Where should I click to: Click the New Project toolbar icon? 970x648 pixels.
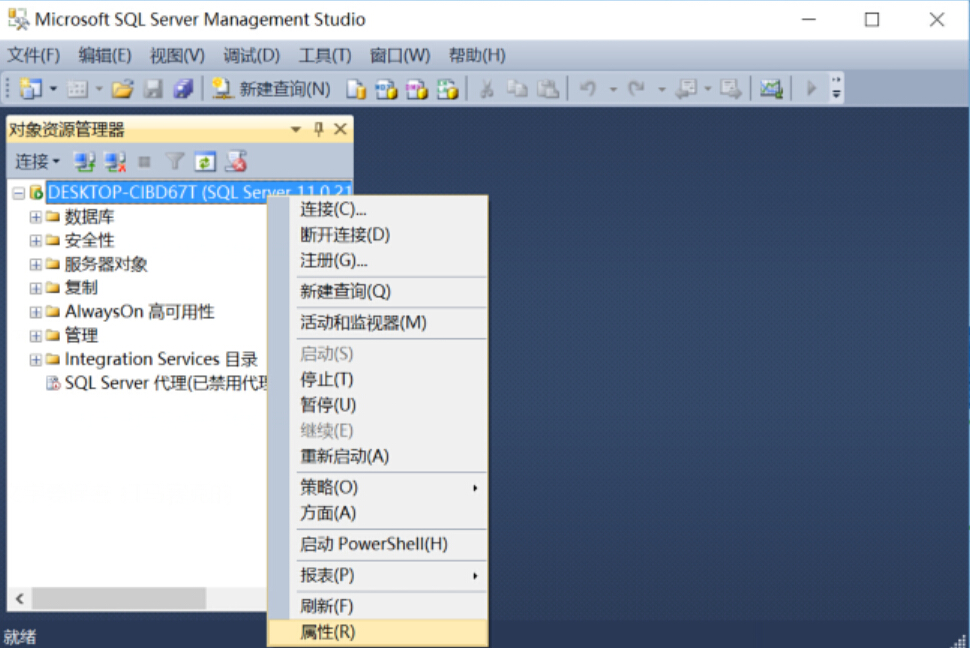pos(30,89)
